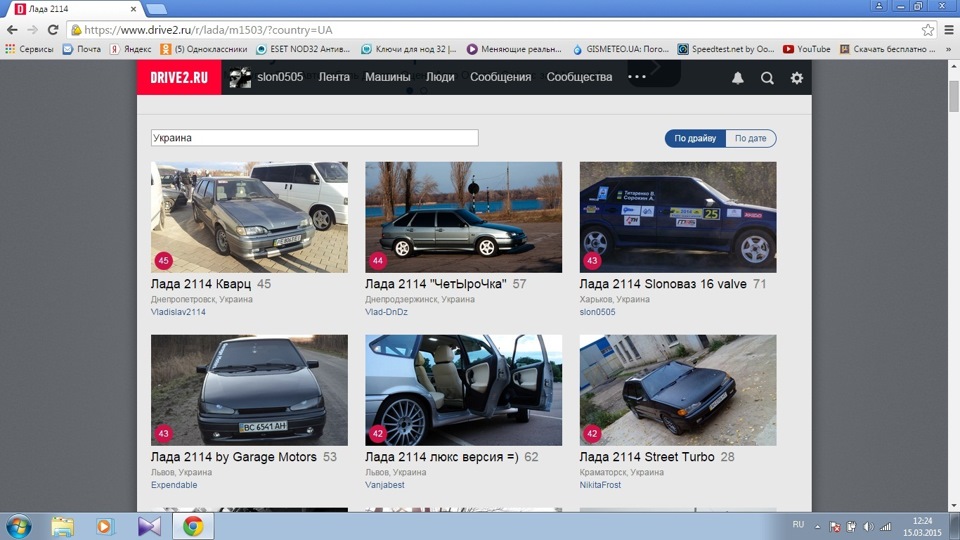Viewport: 960px width, 540px height.
Task: Open the Slonоваз rally car photo
Action: tap(678, 217)
